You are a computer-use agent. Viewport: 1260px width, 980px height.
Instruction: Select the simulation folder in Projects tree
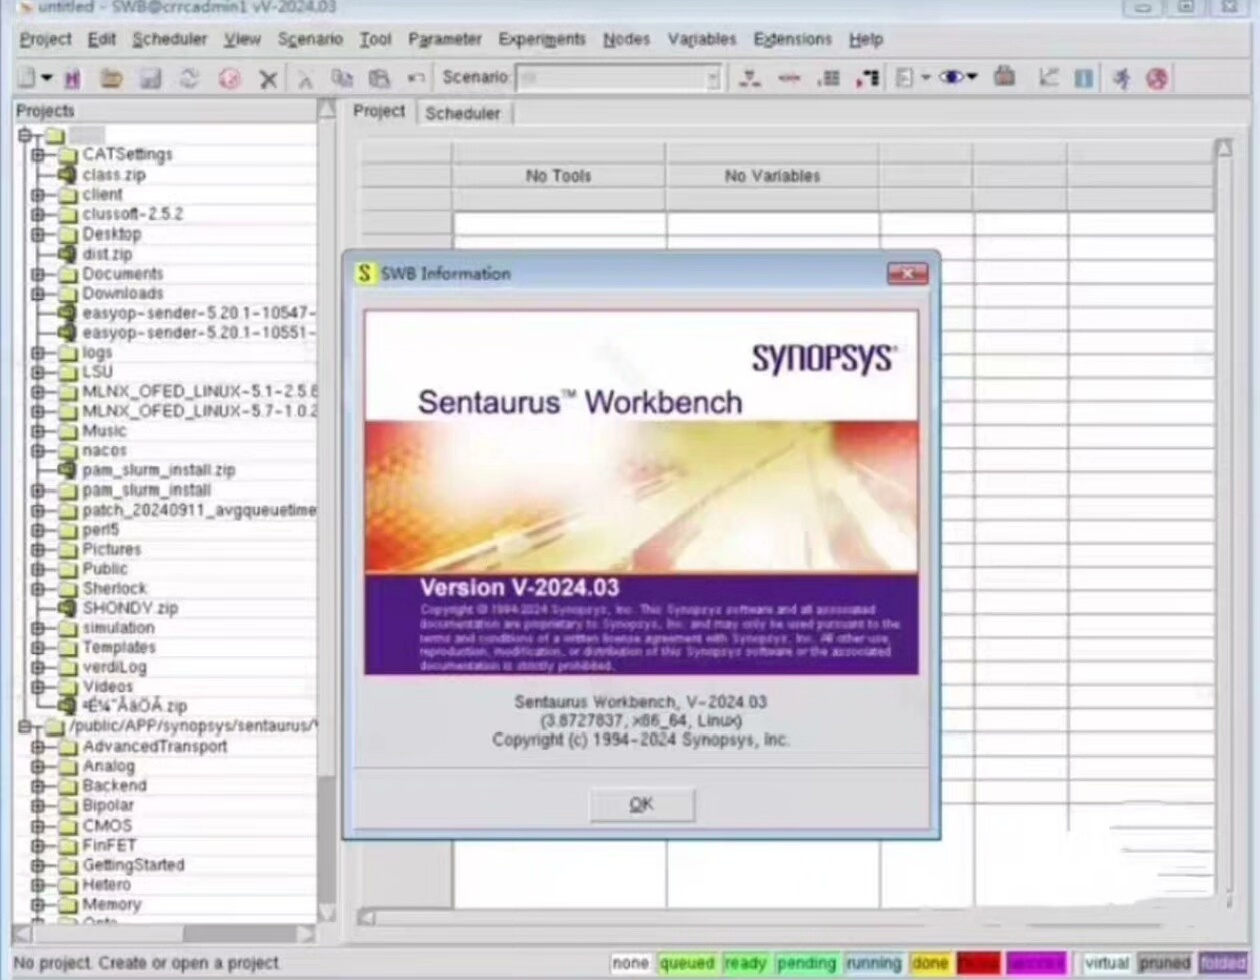(x=118, y=628)
